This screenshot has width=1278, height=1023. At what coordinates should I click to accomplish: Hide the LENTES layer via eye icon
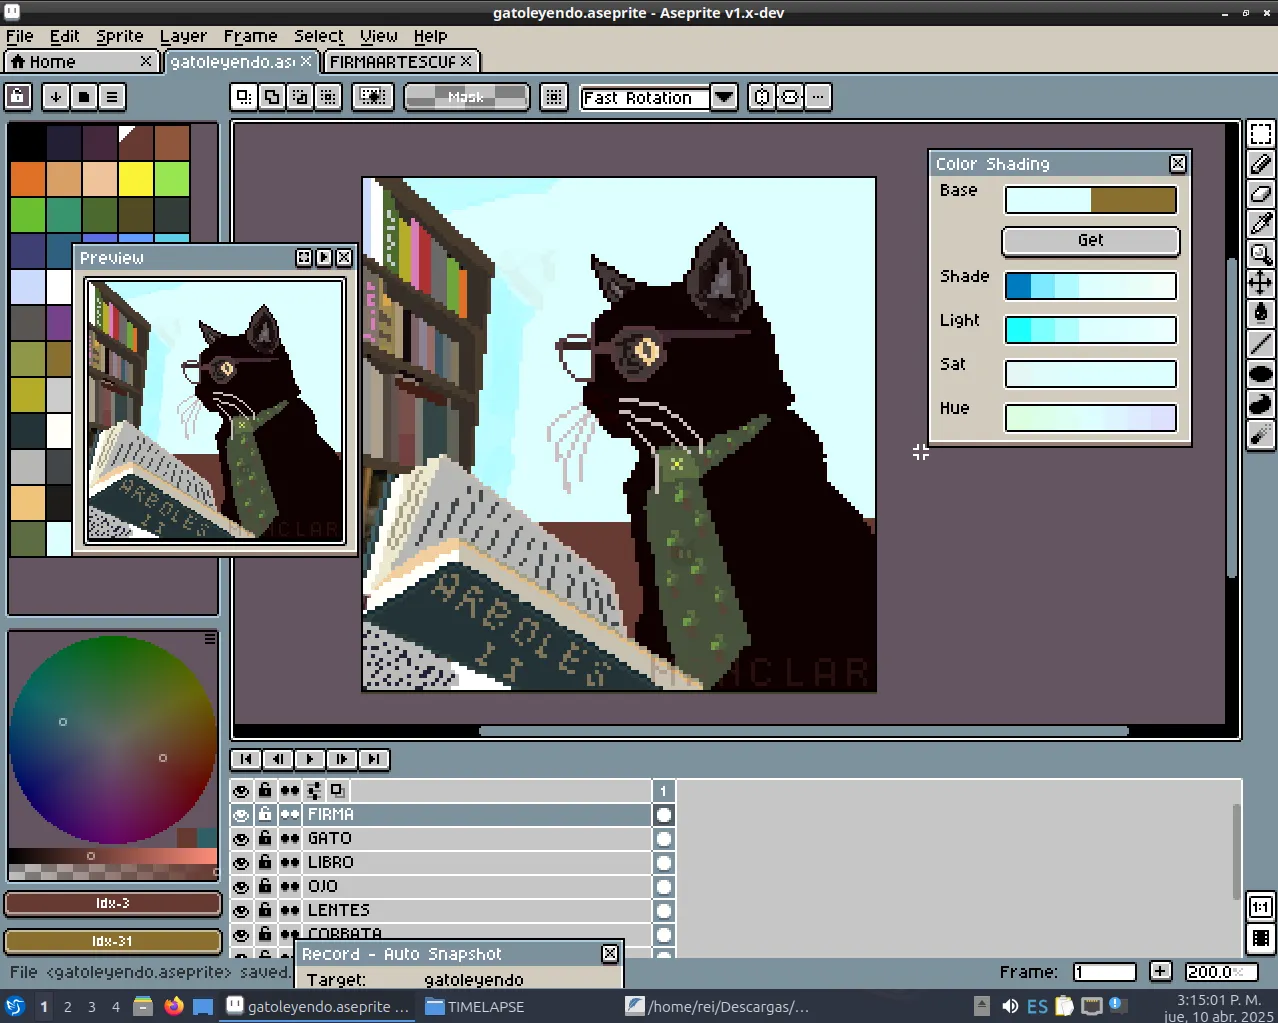(x=241, y=911)
